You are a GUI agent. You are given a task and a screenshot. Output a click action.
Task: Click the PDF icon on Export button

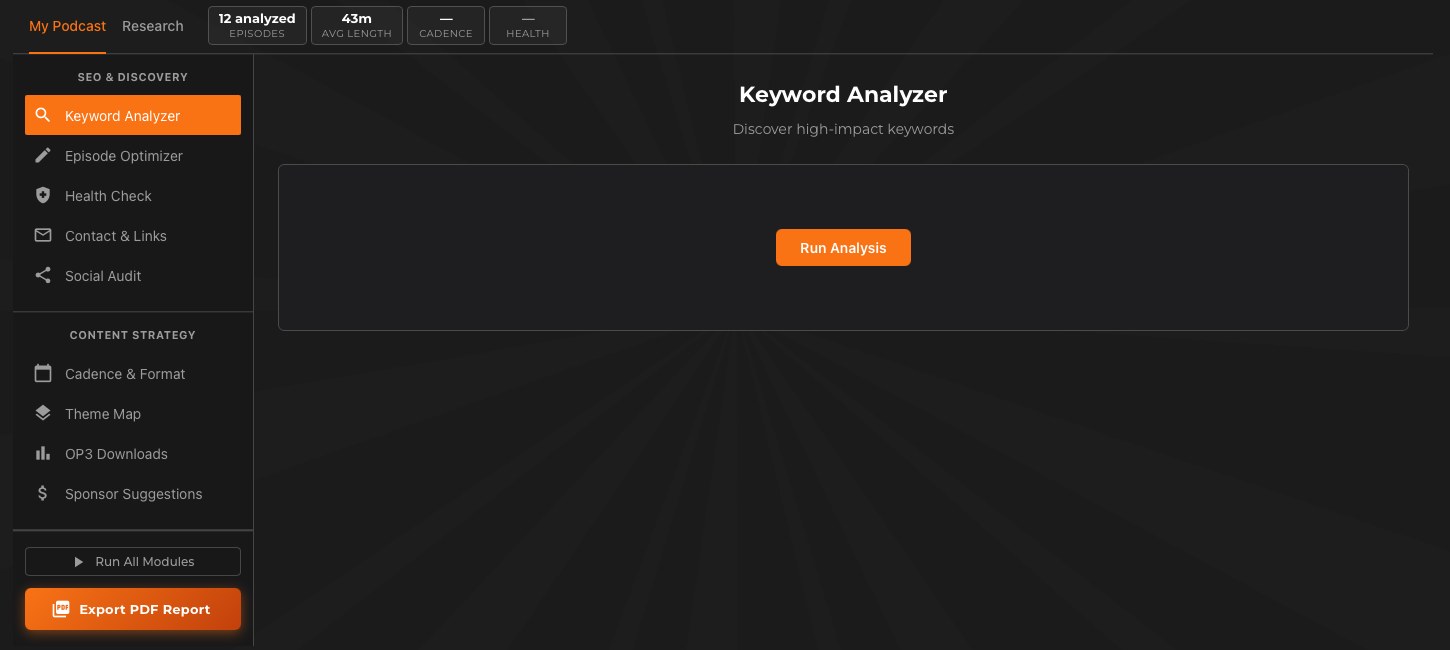(61, 609)
